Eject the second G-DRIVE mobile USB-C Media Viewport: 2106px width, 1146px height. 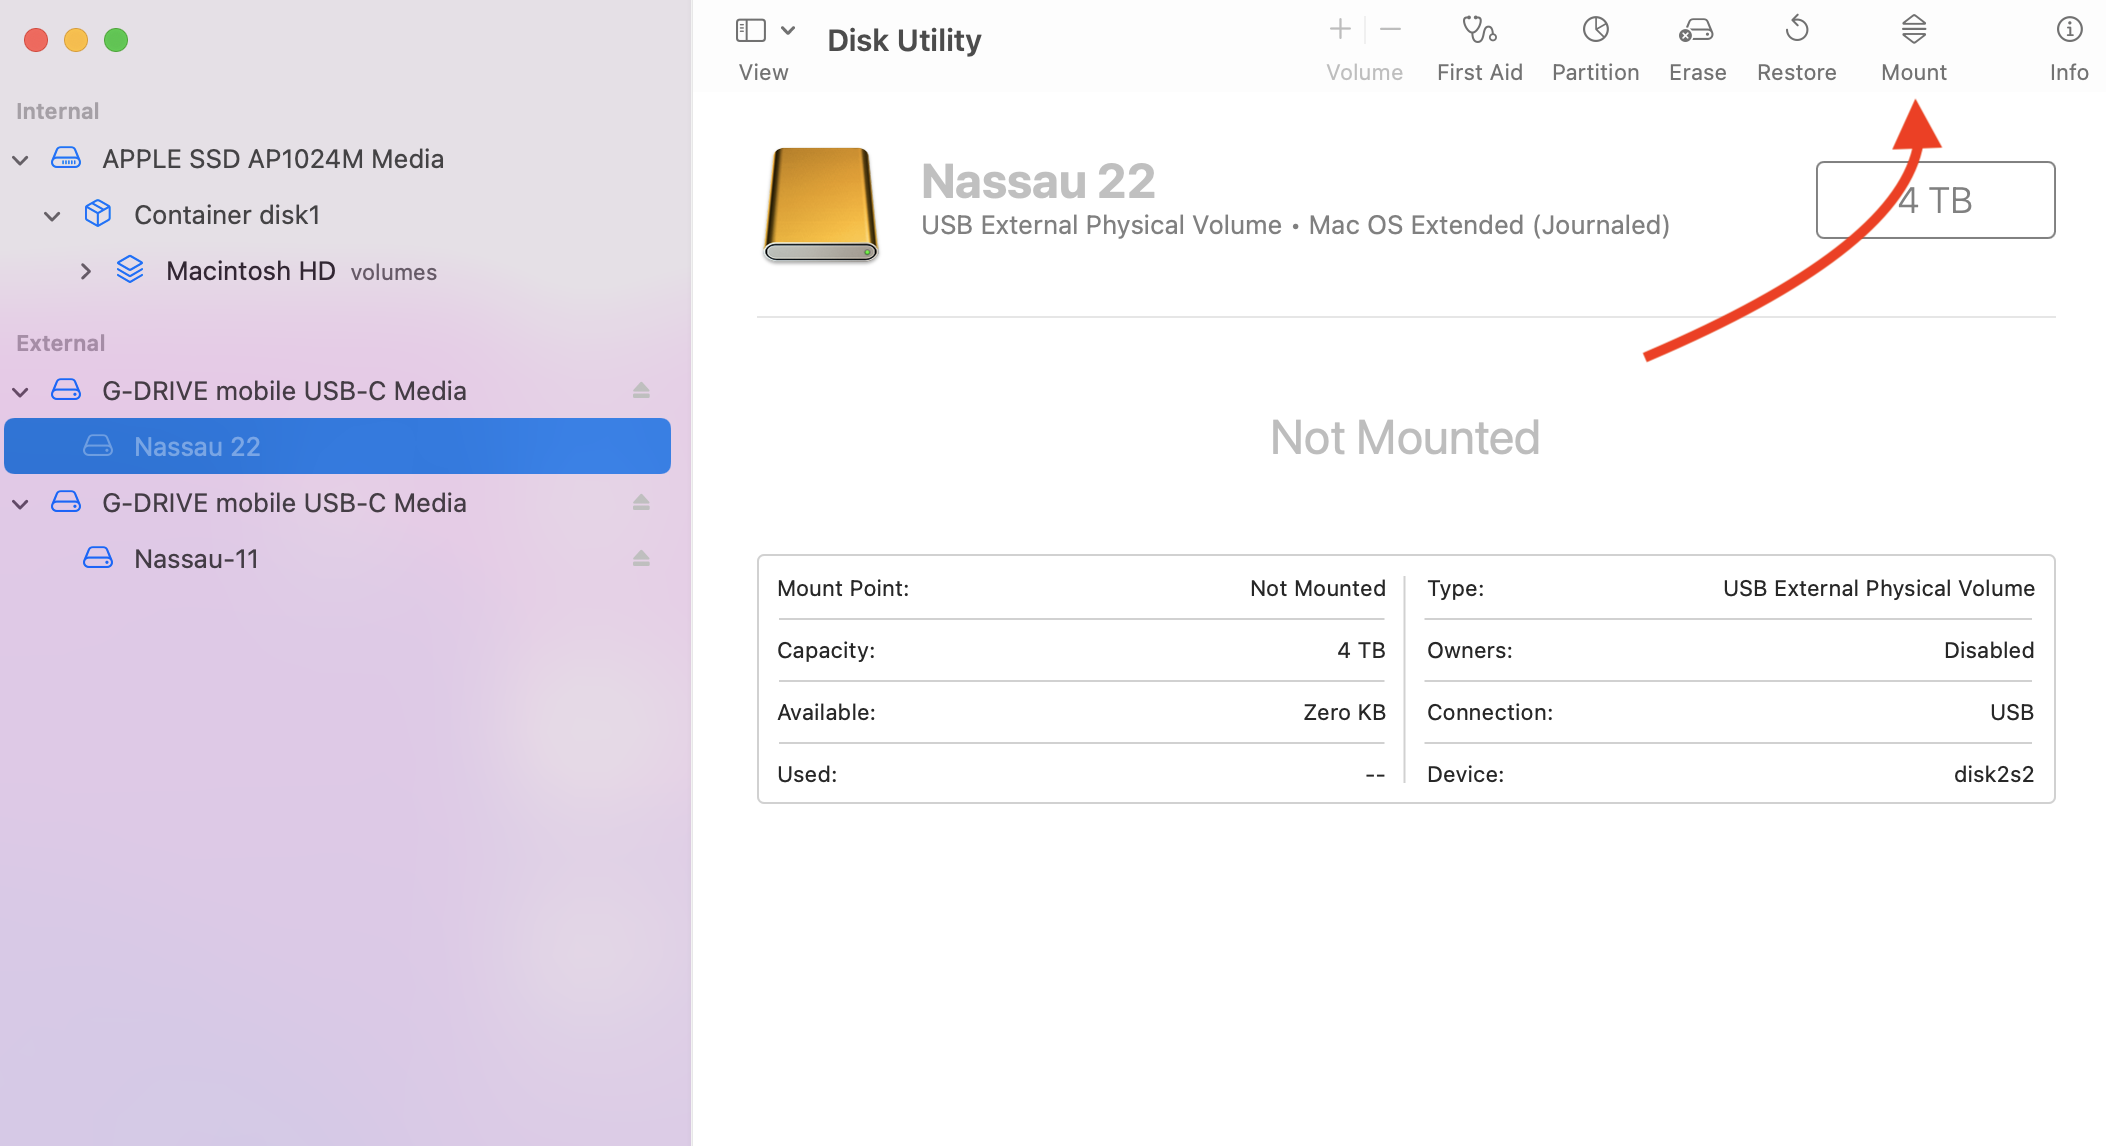click(641, 503)
